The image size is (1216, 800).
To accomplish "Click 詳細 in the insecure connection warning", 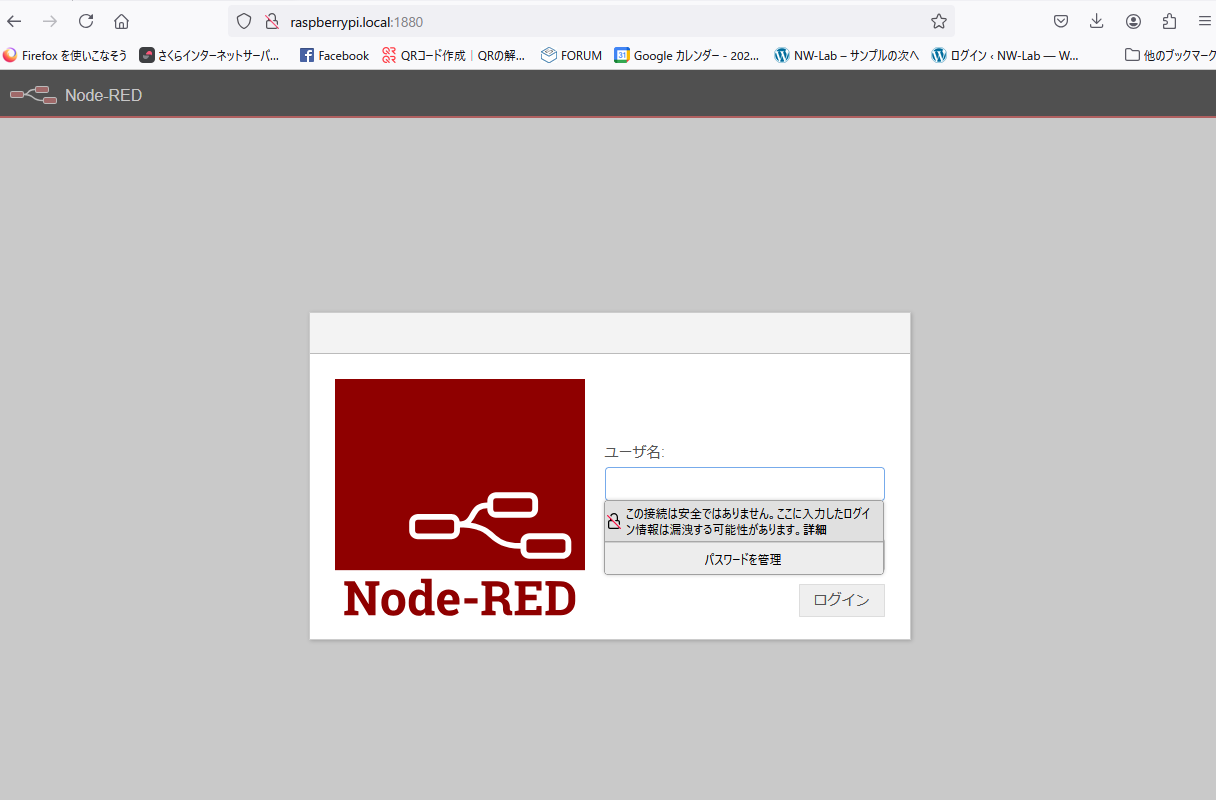I will click(815, 529).
